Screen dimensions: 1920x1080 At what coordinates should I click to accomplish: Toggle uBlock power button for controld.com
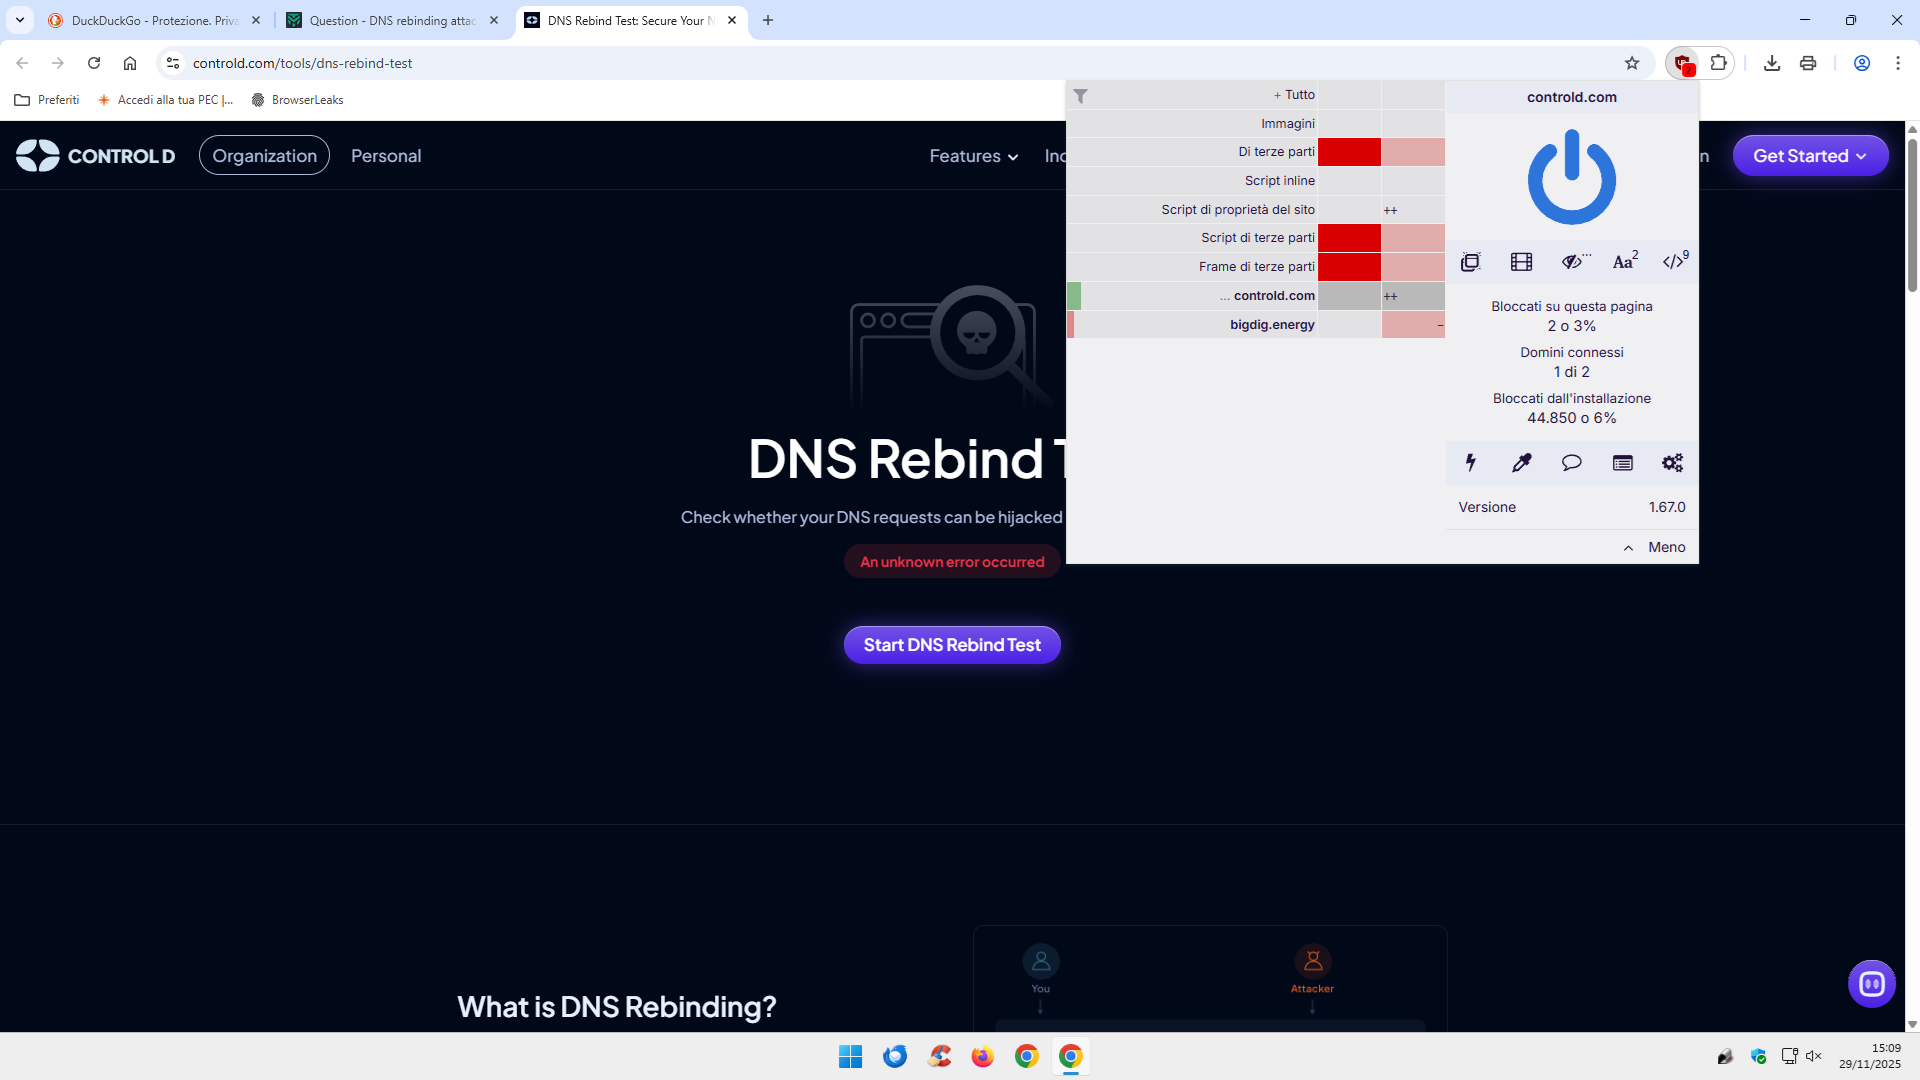1571,178
